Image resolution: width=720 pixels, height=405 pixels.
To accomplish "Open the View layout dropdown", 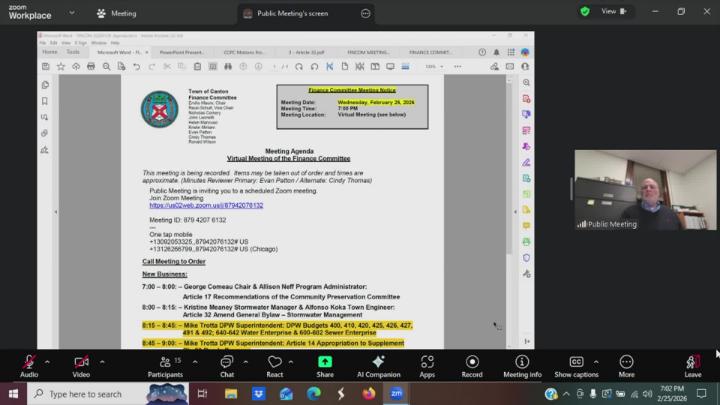I will coord(615,12).
